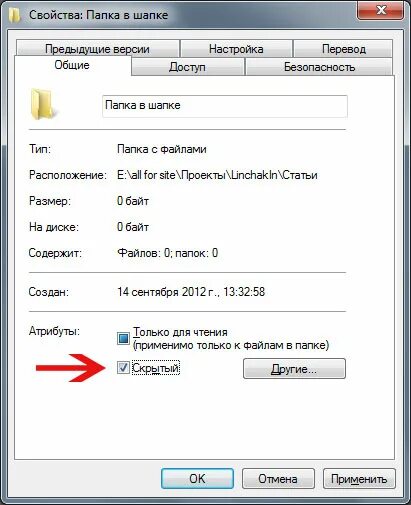Click the 'Другие...' attributes button
The height and width of the screenshot is (505, 411).
tap(294, 369)
